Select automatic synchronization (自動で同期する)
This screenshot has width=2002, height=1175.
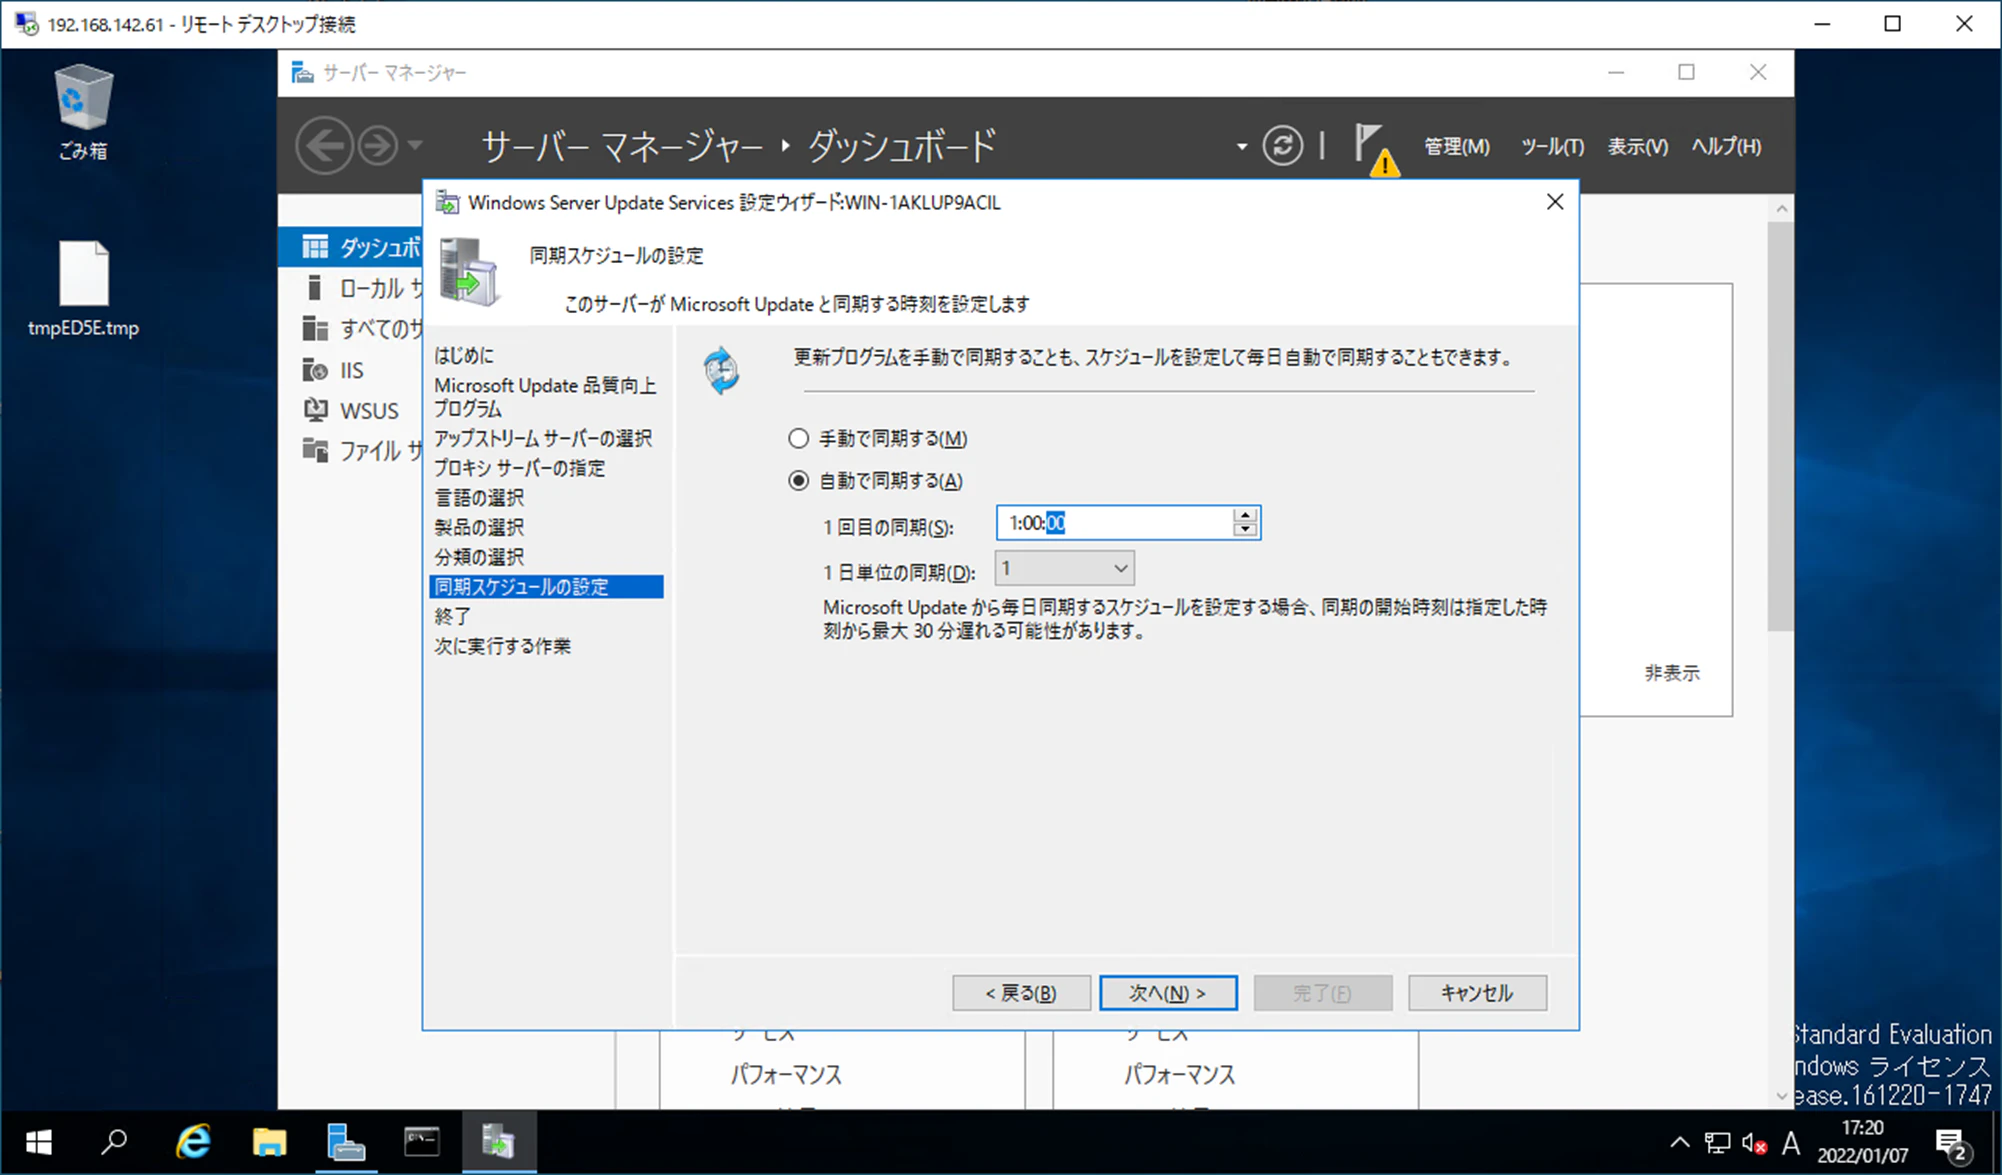pos(875,481)
